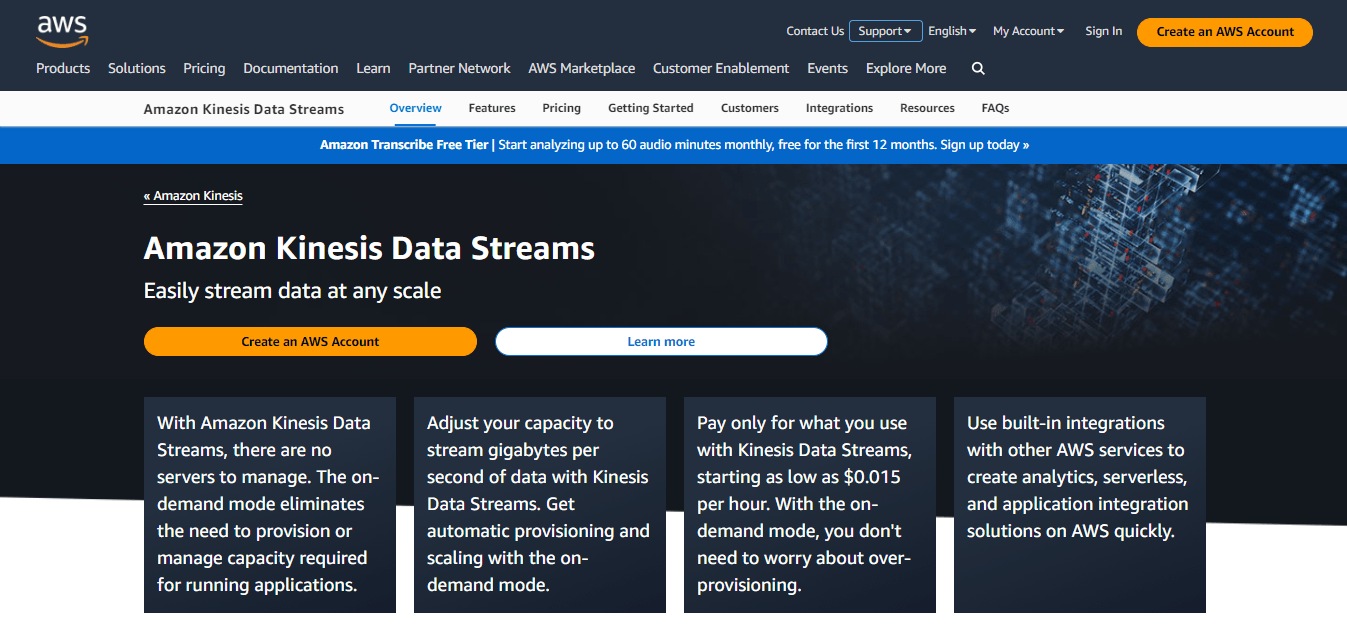Select the Solutions menu item

click(x=136, y=68)
